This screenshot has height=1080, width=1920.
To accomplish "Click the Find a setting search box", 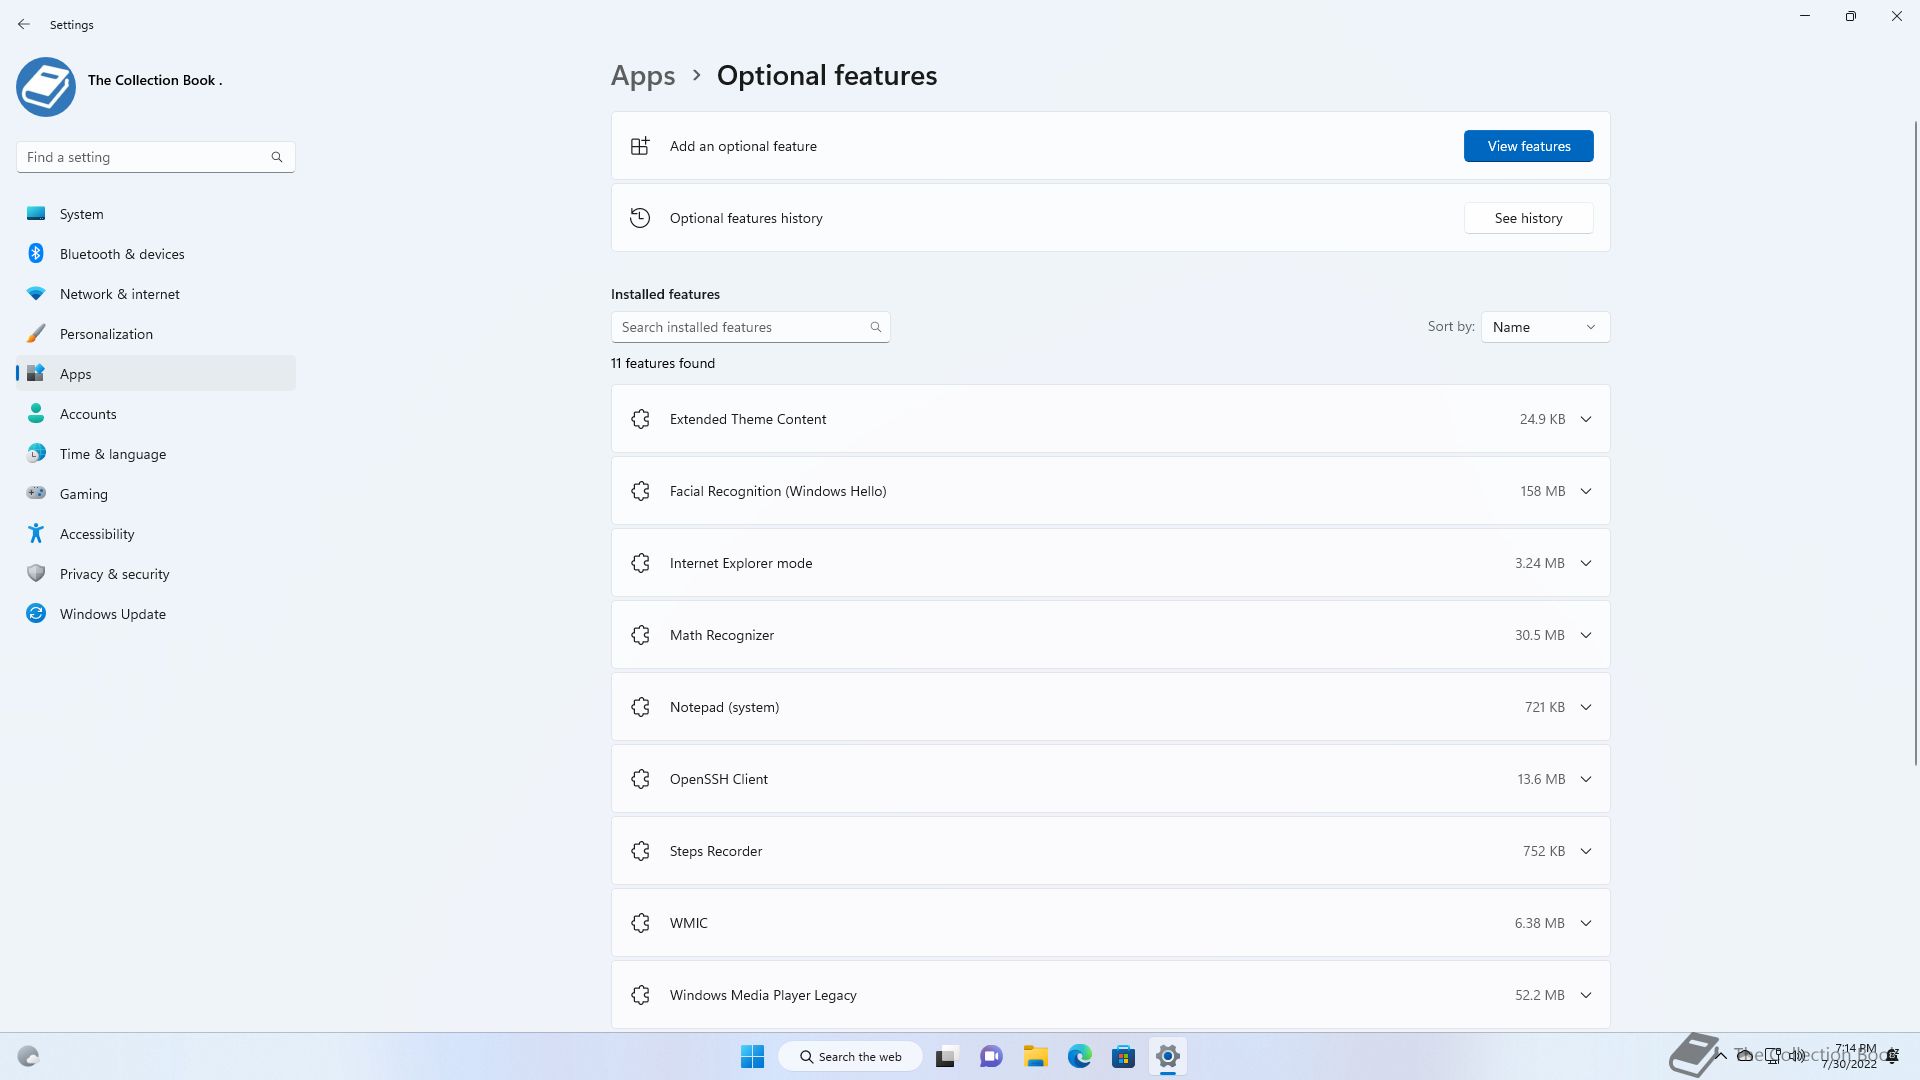I will click(155, 157).
